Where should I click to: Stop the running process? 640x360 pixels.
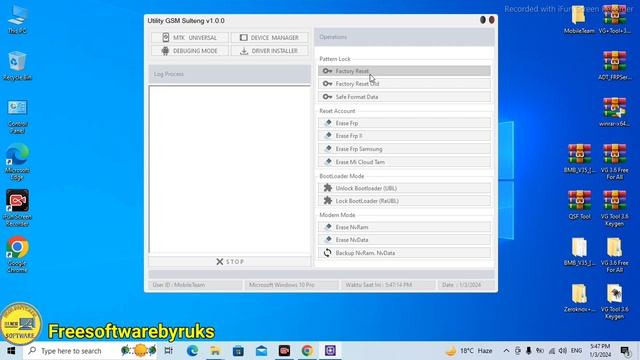click(x=230, y=262)
